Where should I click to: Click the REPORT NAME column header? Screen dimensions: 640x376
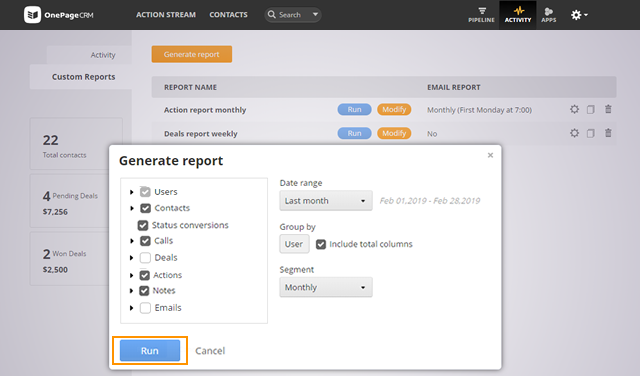click(190, 87)
